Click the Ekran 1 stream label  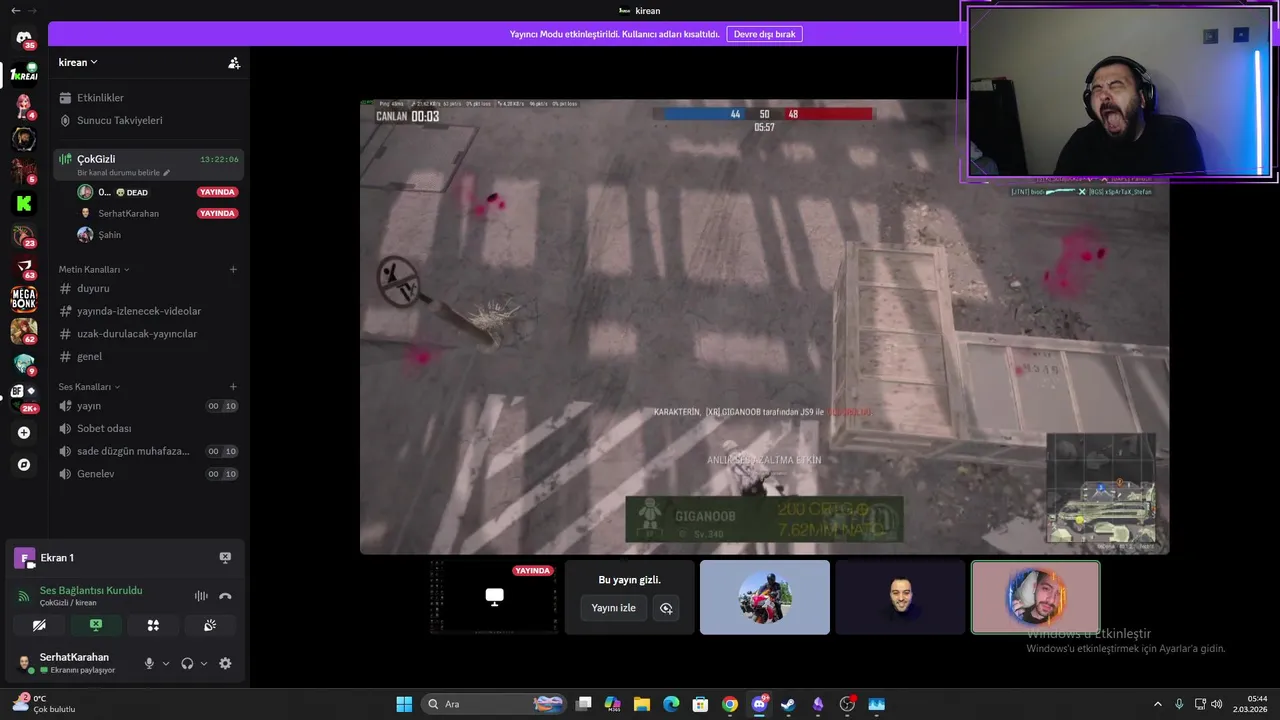pos(57,558)
